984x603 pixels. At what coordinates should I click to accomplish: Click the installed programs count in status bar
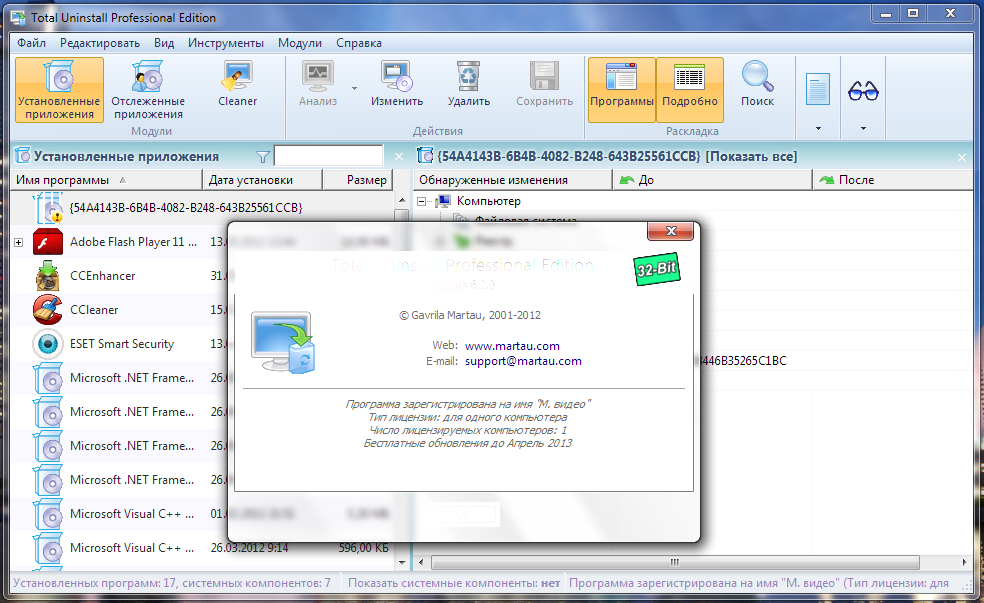tap(172, 583)
